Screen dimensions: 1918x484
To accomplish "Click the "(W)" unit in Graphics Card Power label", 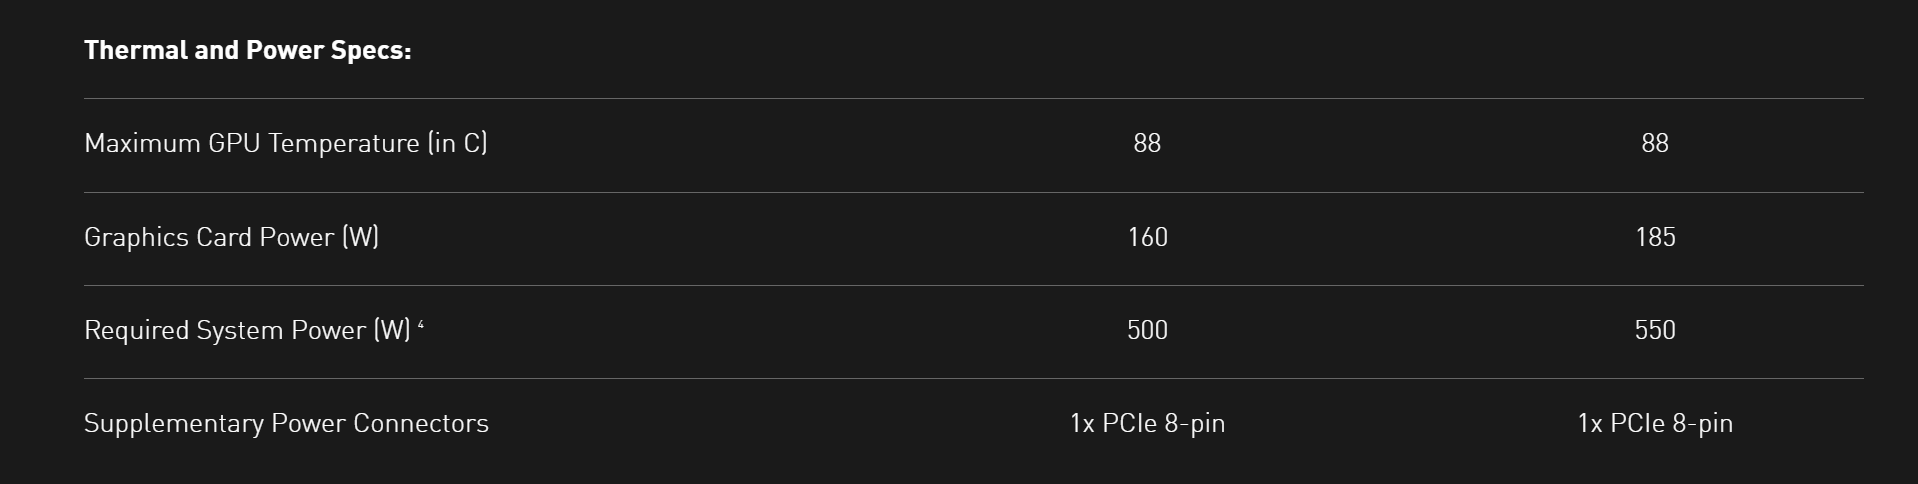I will 360,237.
